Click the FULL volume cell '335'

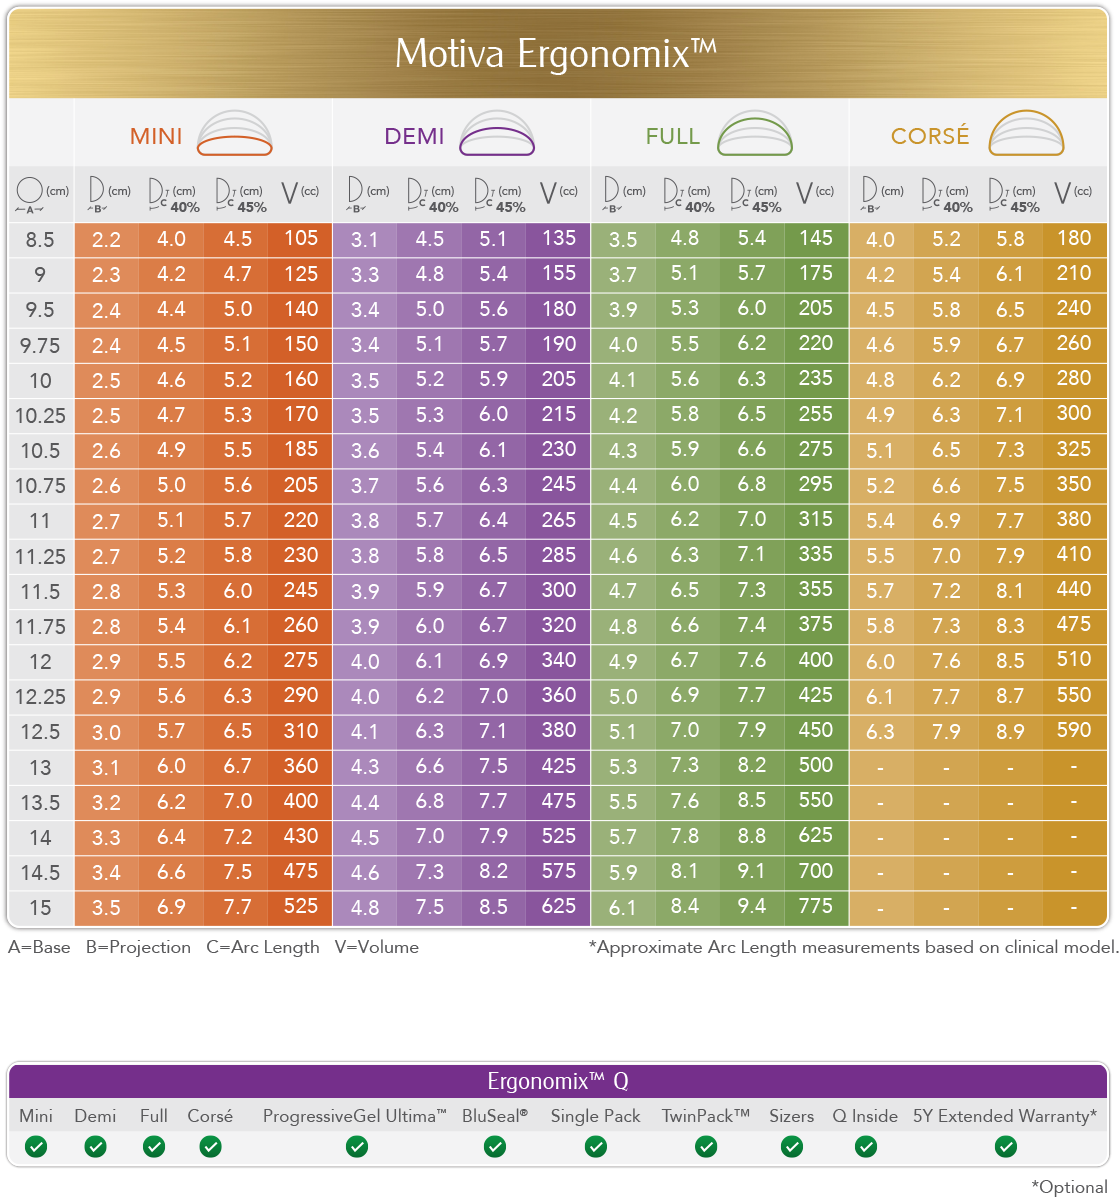tap(815, 554)
